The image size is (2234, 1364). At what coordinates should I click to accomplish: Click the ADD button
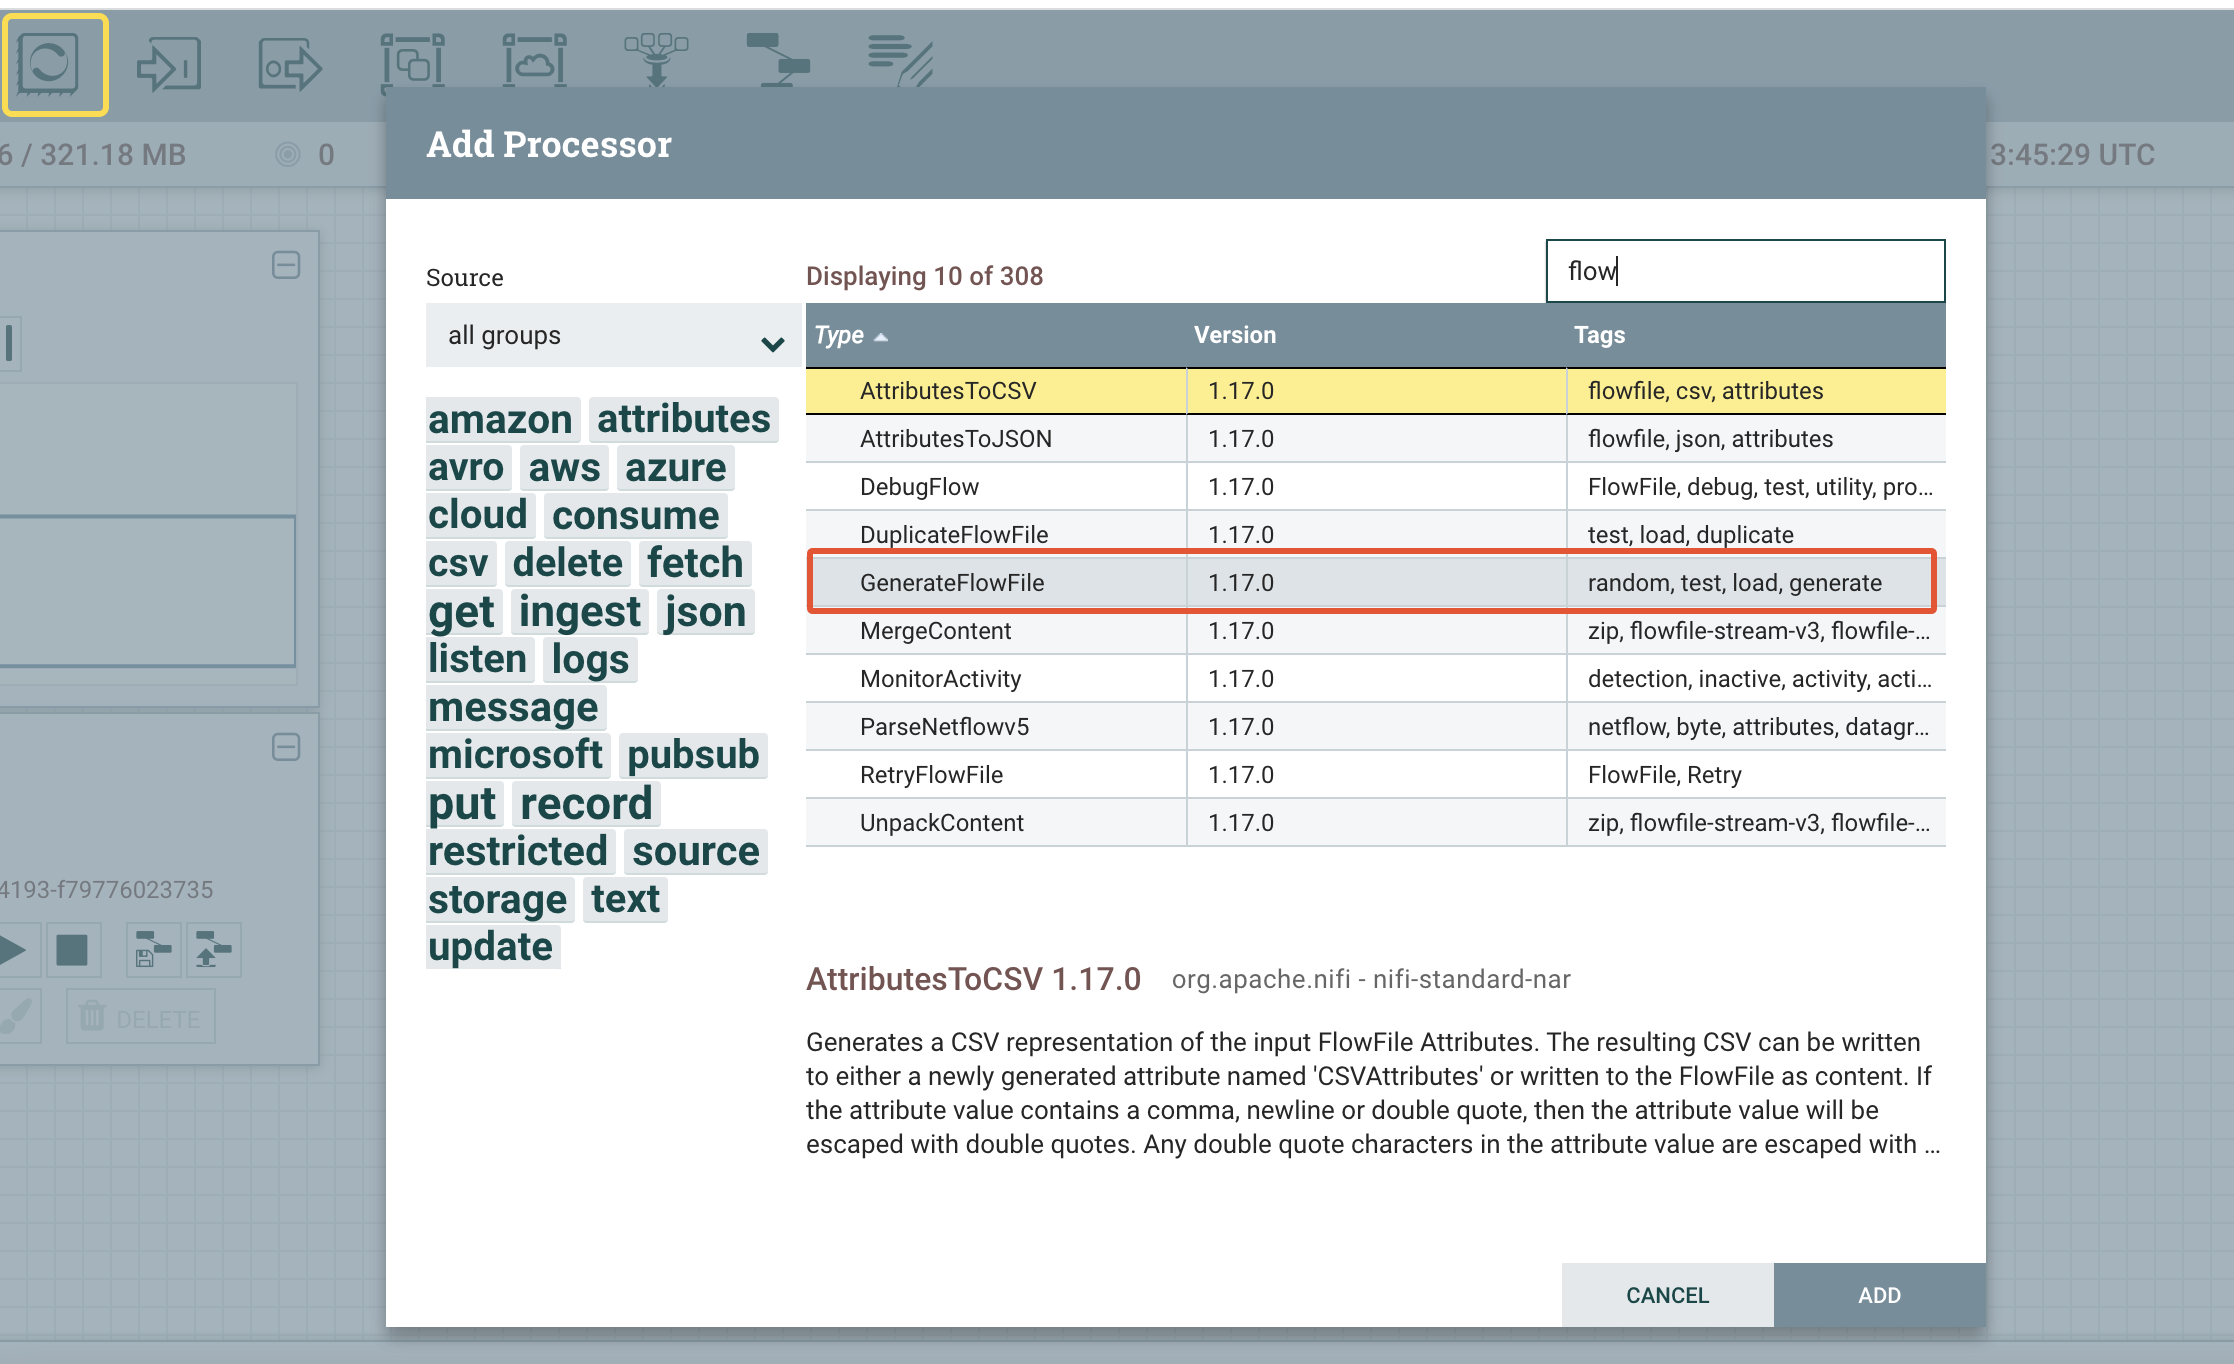point(1880,1295)
